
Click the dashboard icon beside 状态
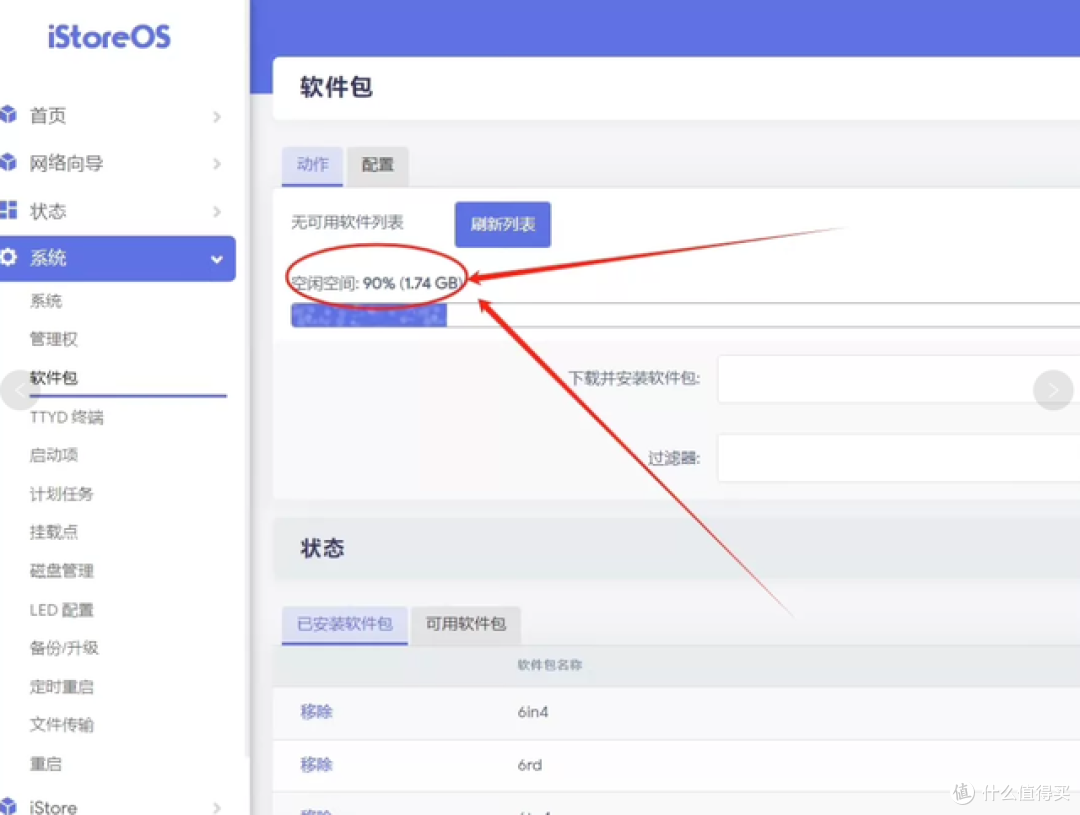pos(8,210)
